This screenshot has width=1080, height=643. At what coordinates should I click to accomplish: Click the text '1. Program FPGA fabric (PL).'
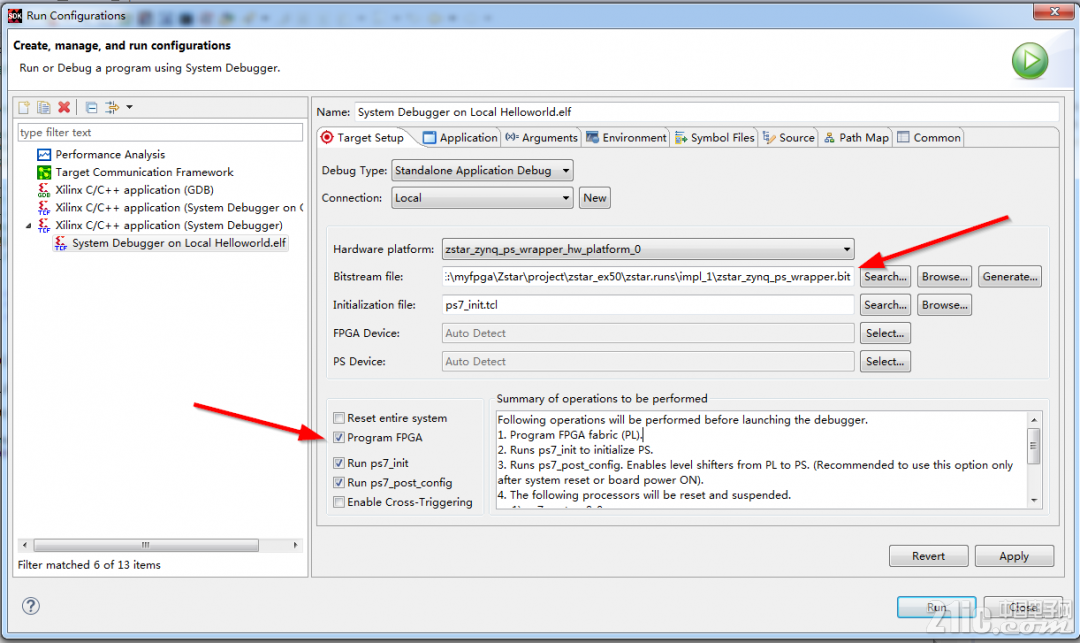click(570, 435)
